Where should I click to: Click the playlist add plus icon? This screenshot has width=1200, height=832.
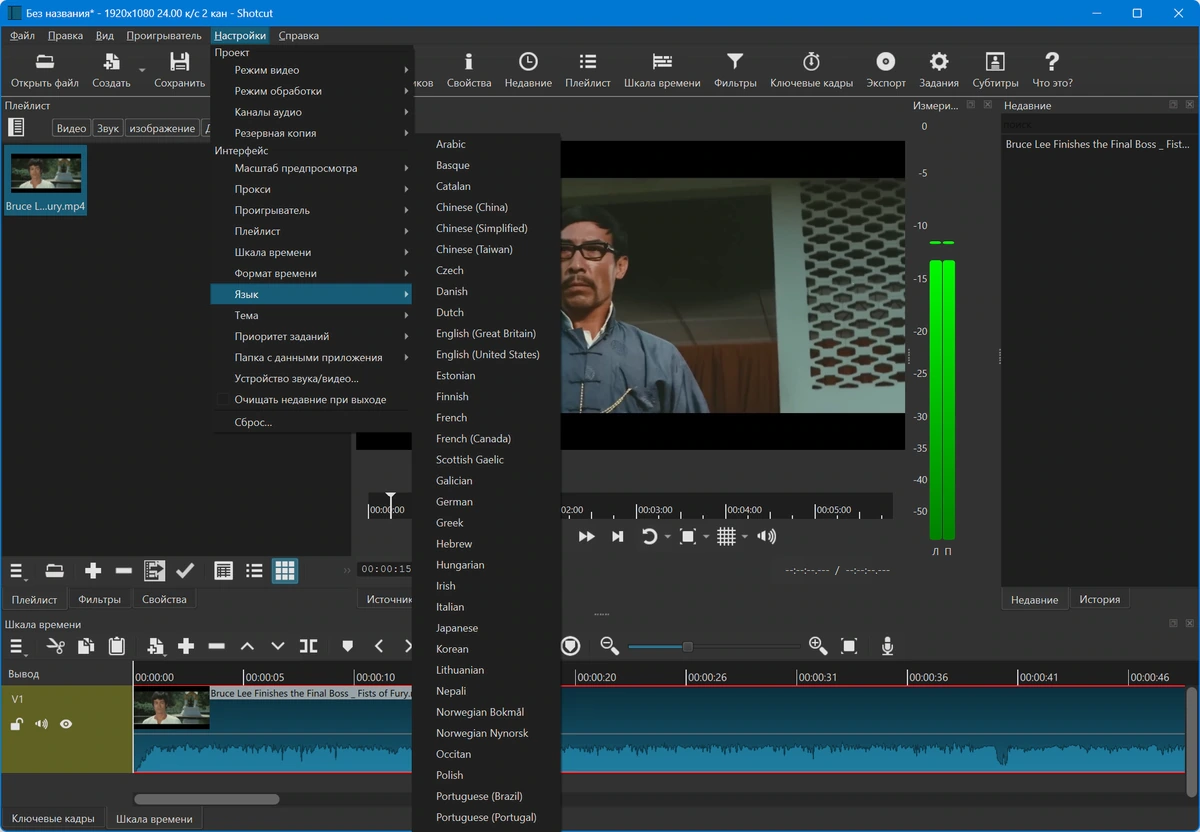93,570
